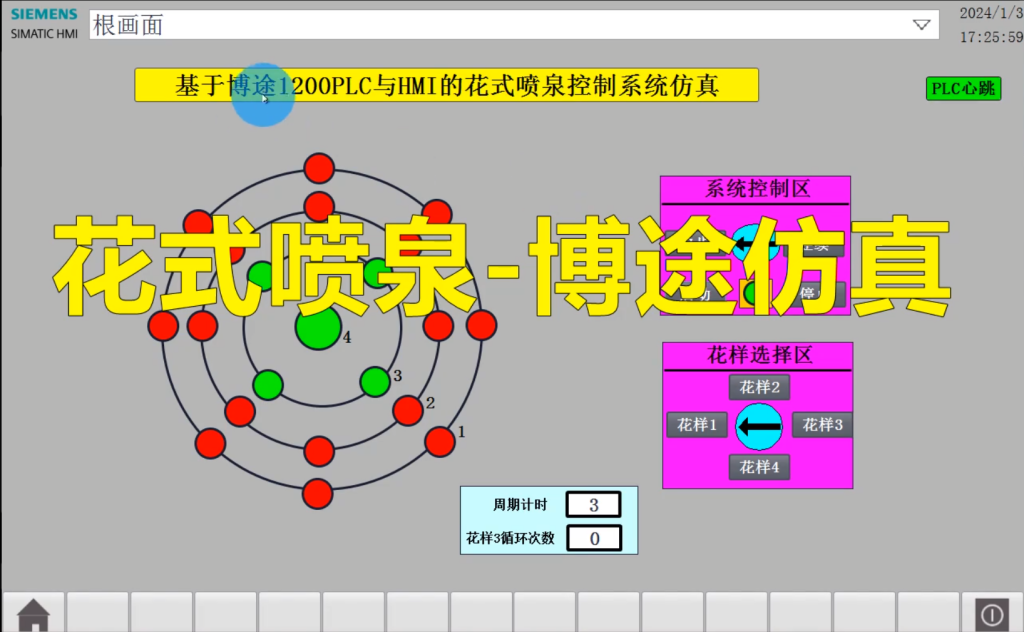Click the PLC心跳 heartbeat indicator

tap(961, 88)
